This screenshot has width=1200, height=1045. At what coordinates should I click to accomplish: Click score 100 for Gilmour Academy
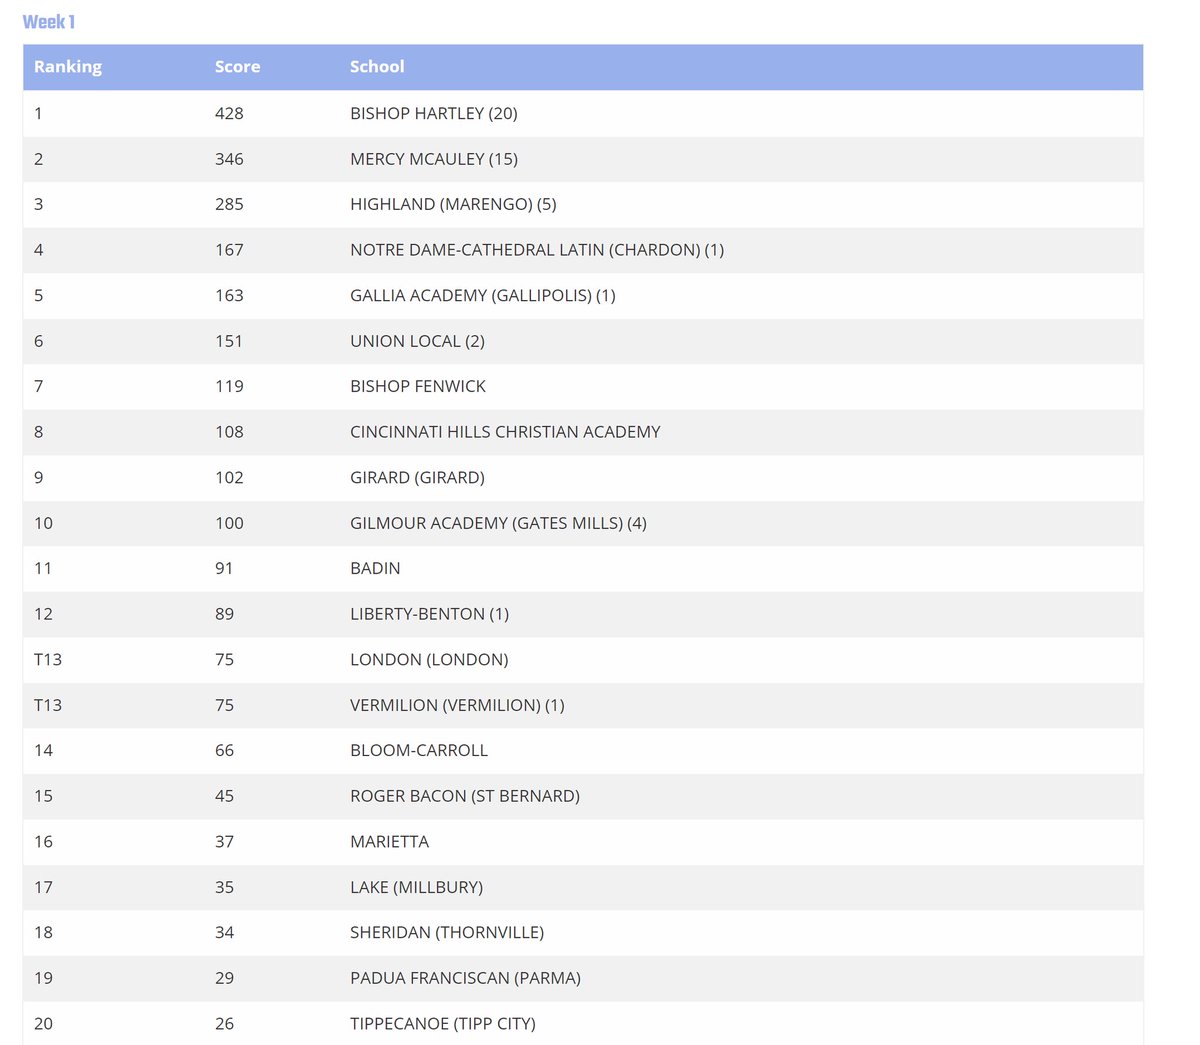pos(229,523)
